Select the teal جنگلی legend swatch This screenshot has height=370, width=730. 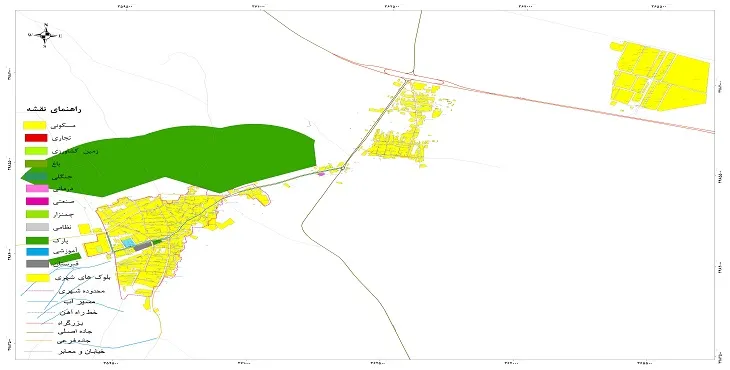(x=35, y=176)
